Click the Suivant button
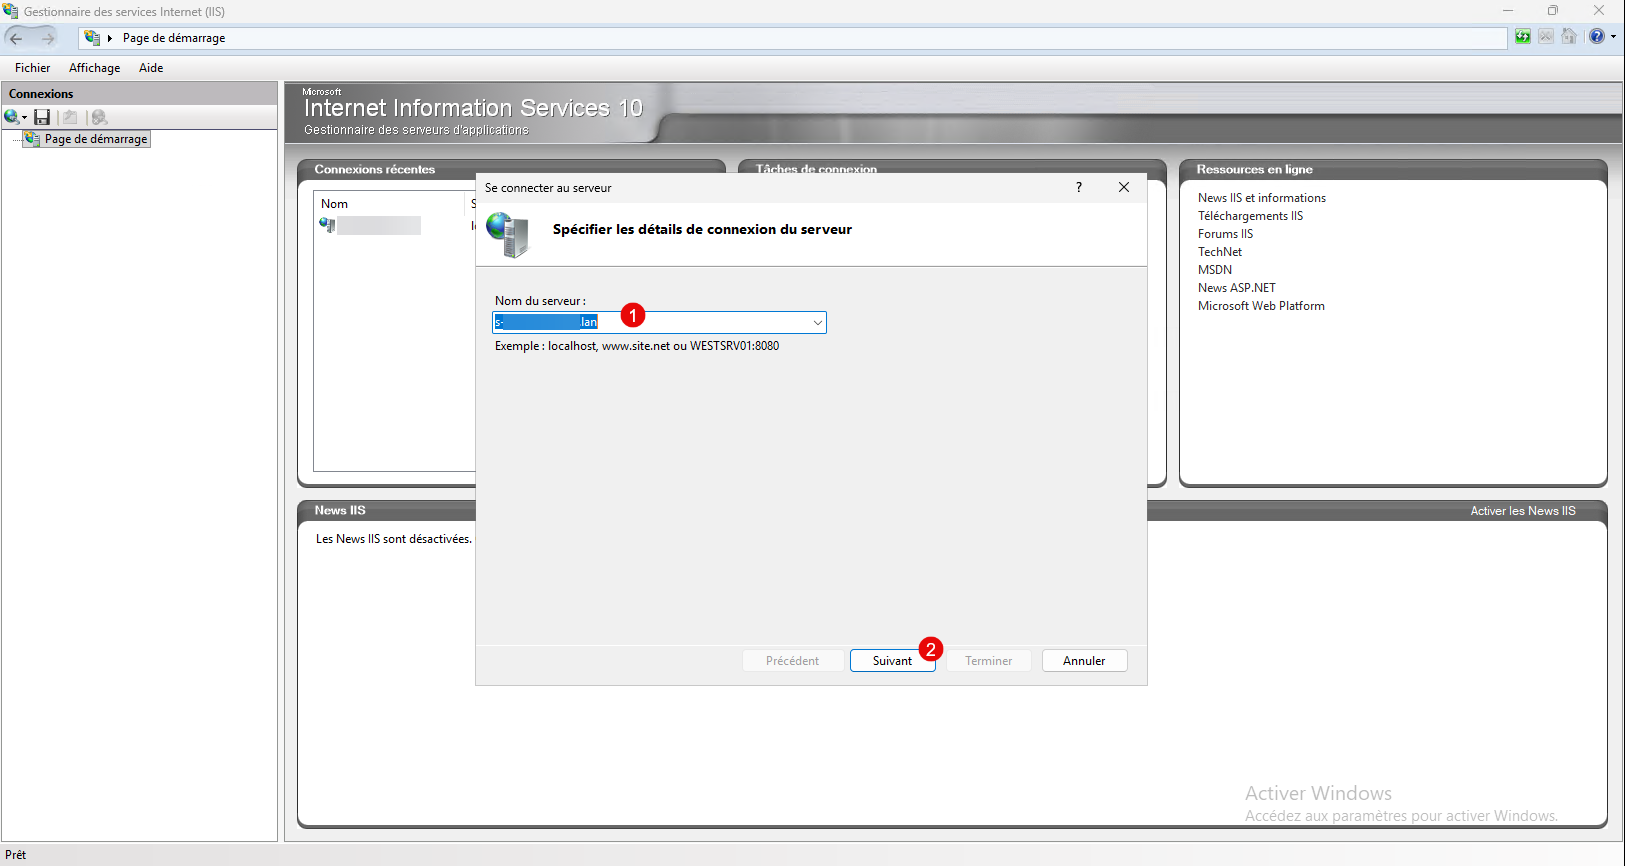 (891, 661)
